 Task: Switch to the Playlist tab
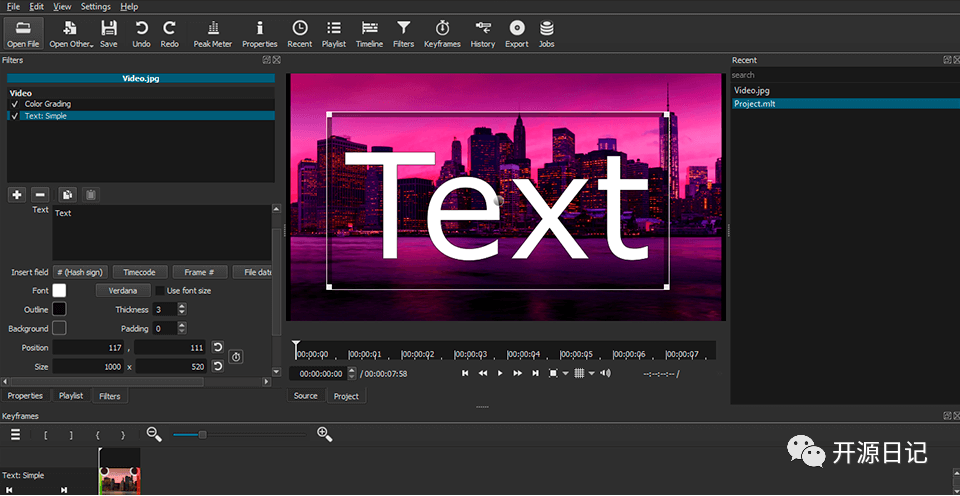point(71,396)
